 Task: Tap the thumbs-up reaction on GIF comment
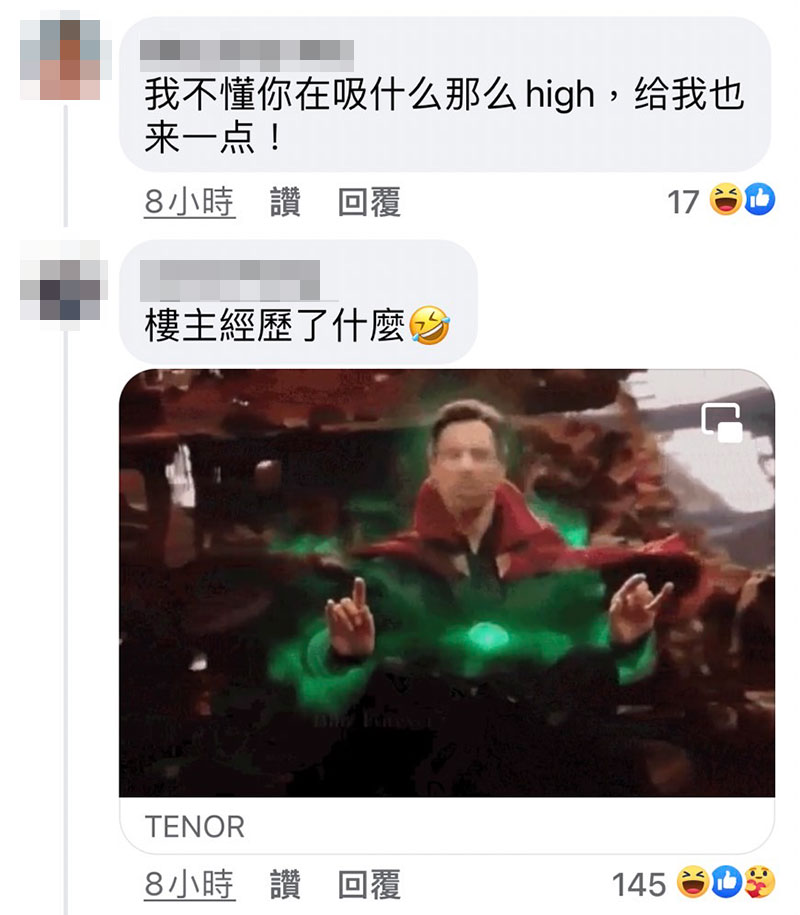(726, 882)
